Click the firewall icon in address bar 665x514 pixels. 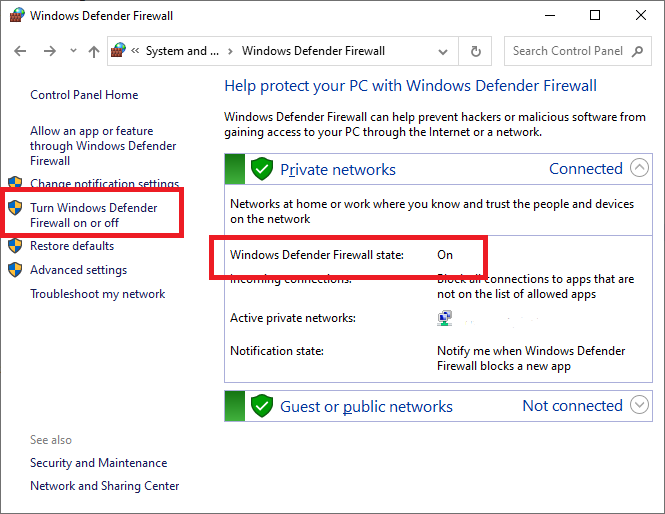(118, 50)
